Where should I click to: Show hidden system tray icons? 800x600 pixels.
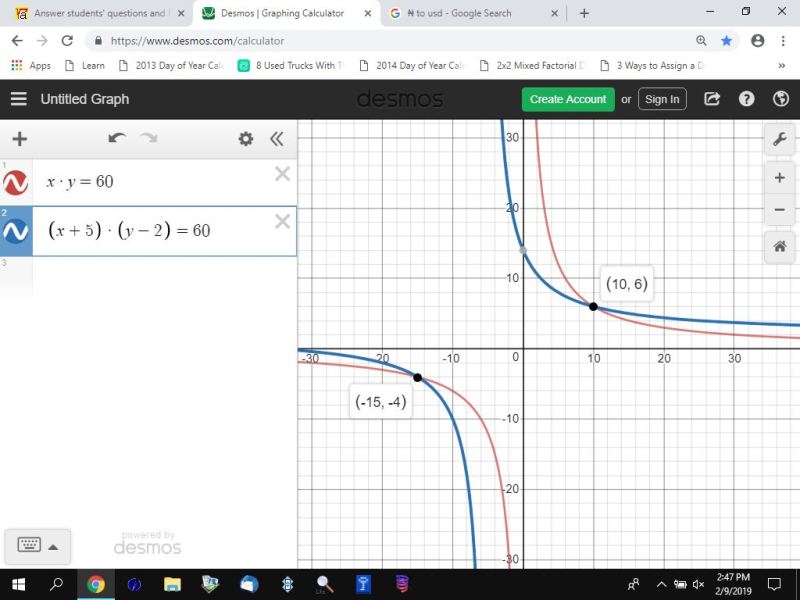pos(661,584)
